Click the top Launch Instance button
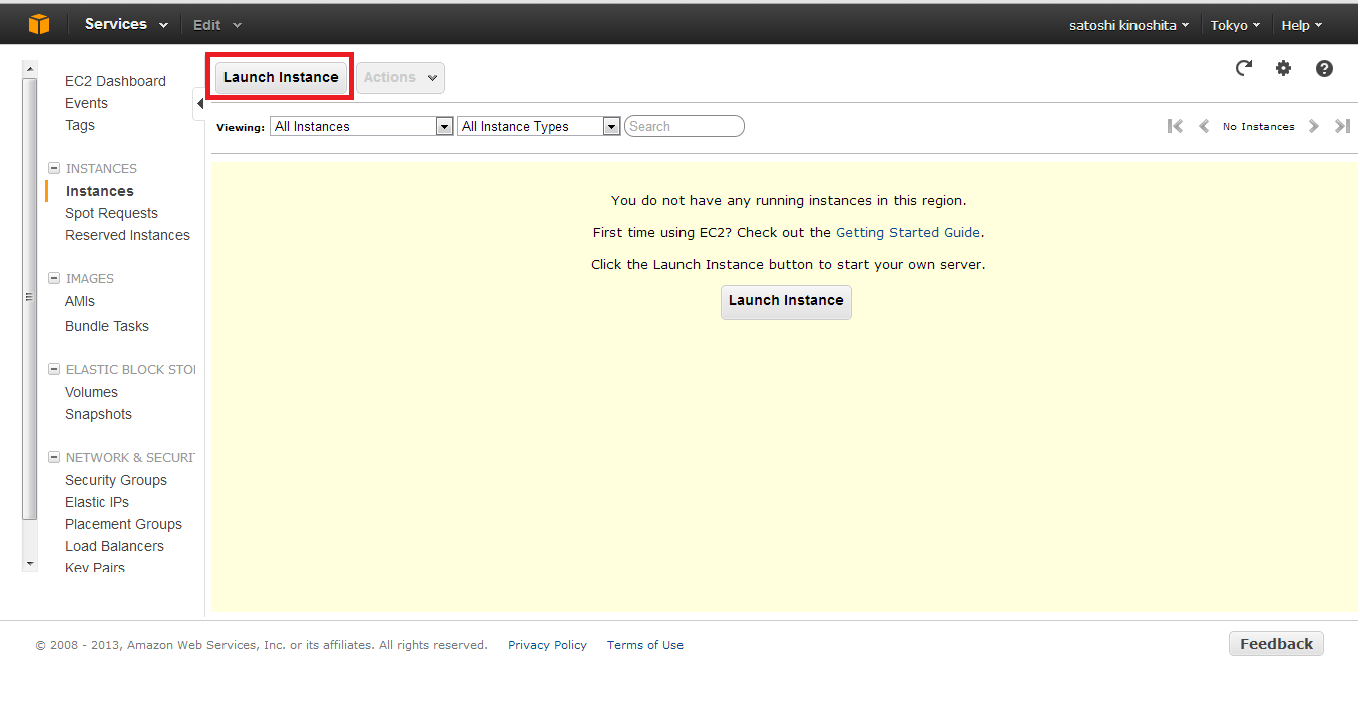Image resolution: width=1360 pixels, height=702 pixels. pos(281,77)
